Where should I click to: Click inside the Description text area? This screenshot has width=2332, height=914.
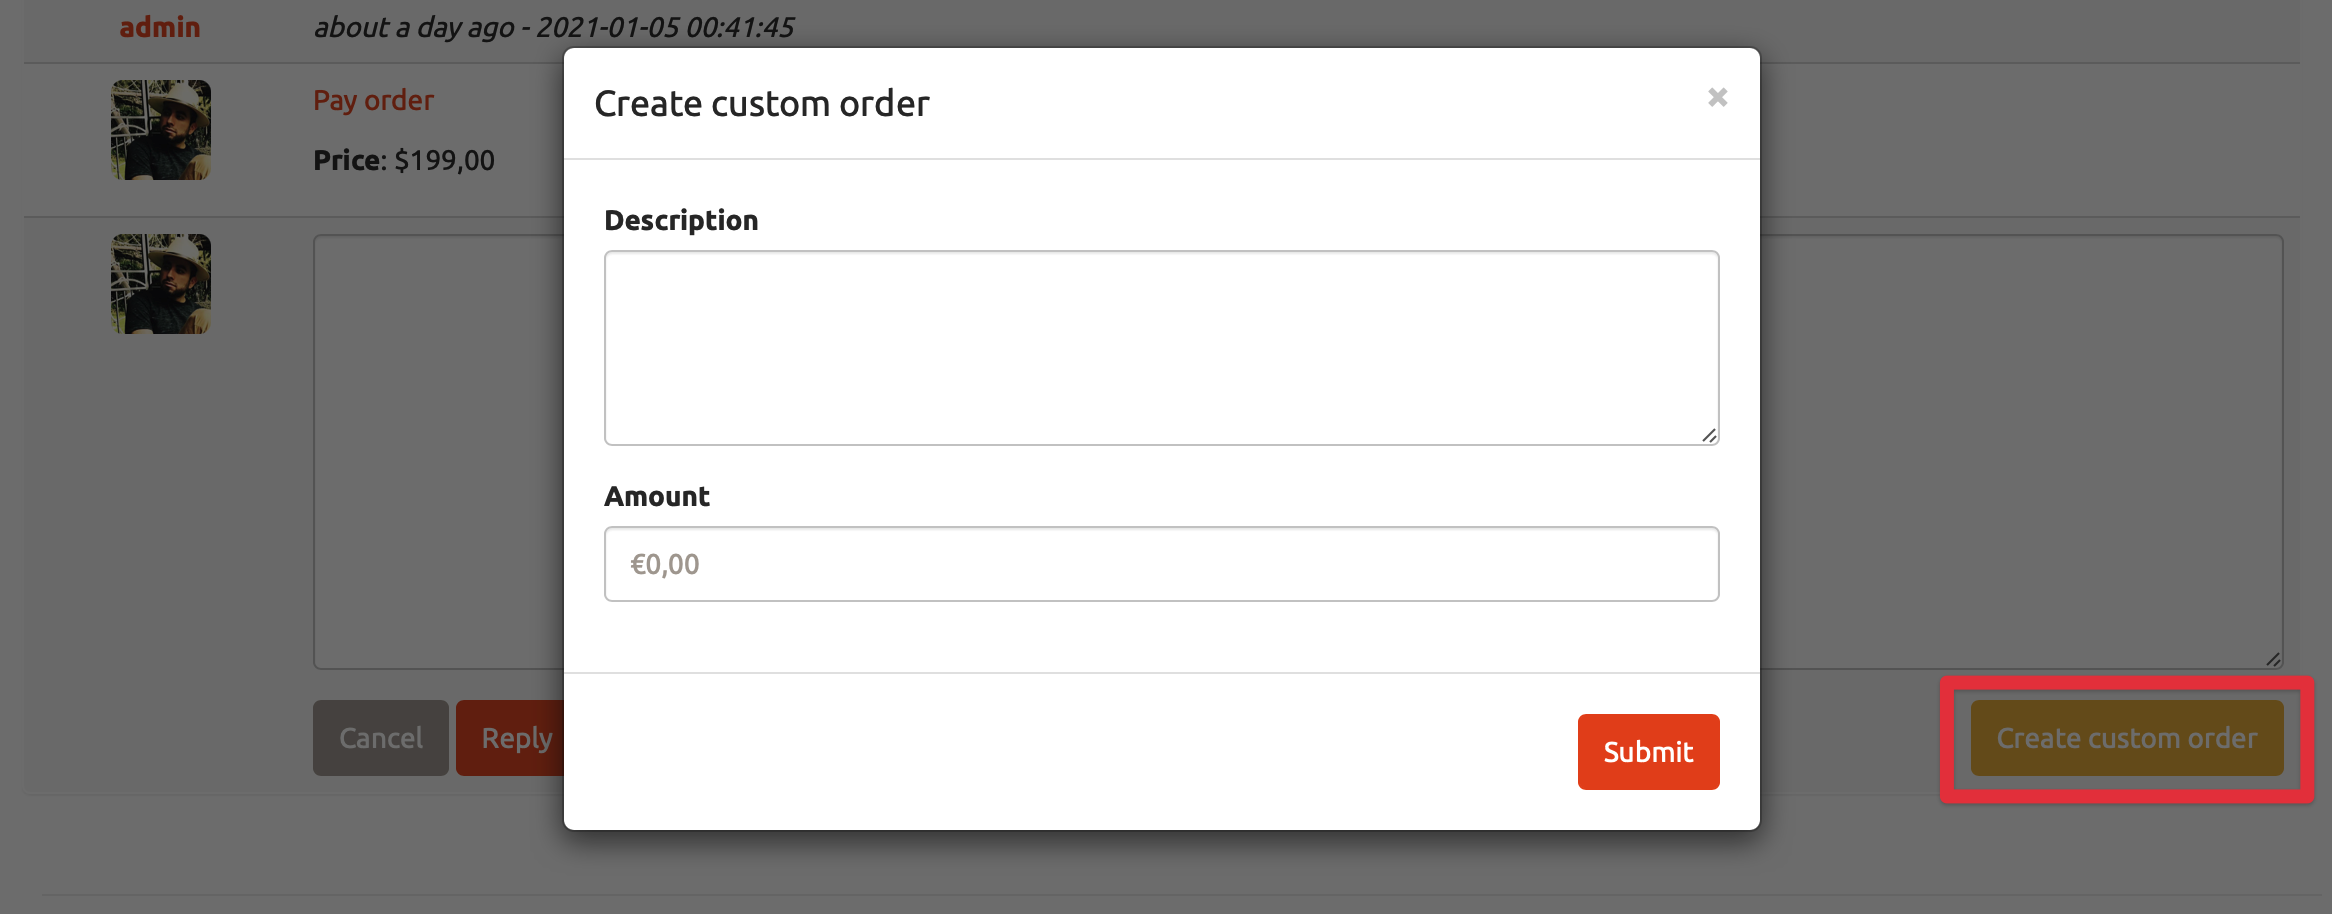(1161, 348)
